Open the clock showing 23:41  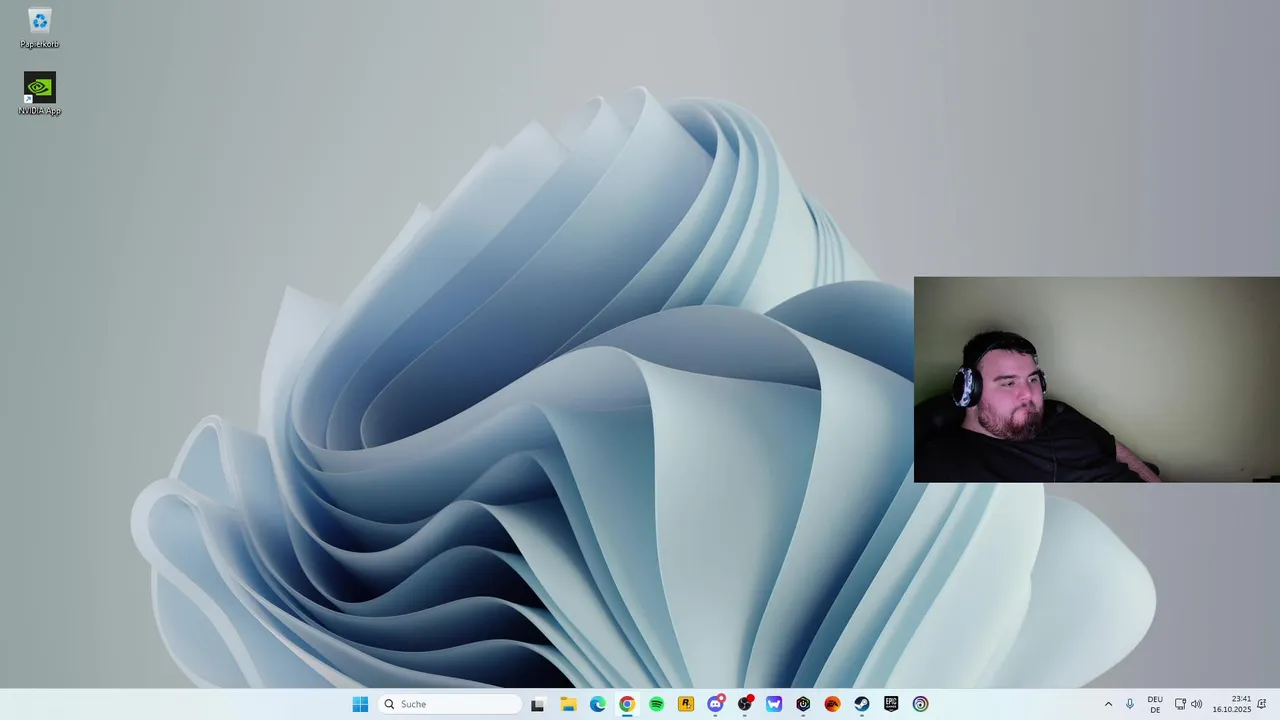point(1231,704)
